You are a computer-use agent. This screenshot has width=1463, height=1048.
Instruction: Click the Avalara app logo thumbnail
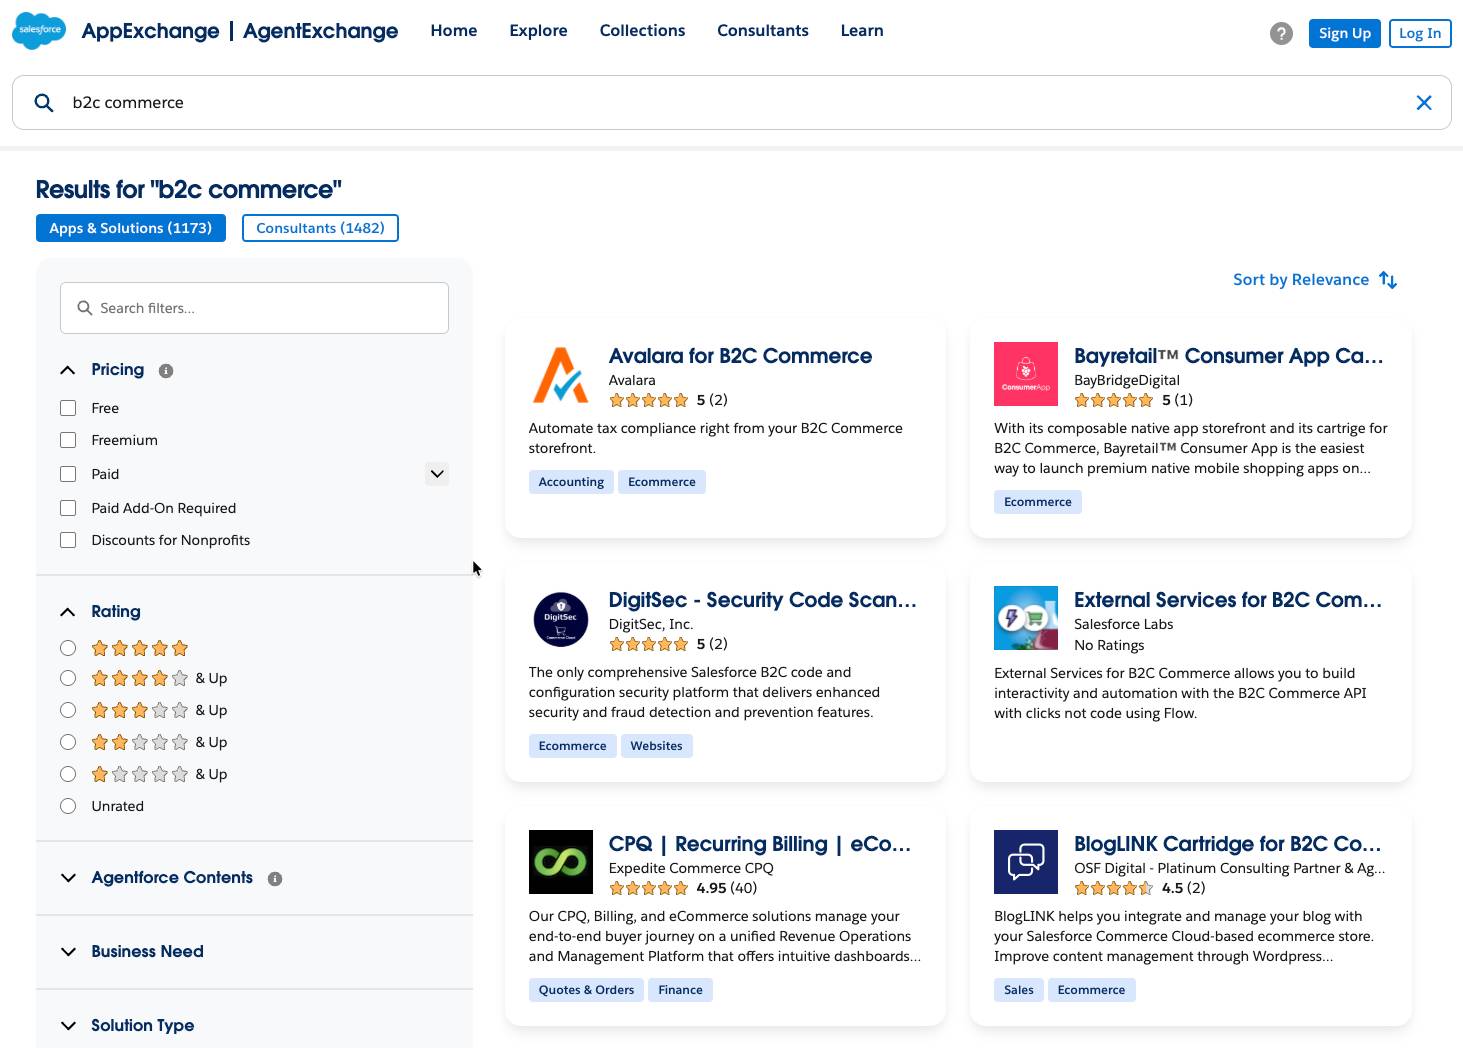coord(561,374)
